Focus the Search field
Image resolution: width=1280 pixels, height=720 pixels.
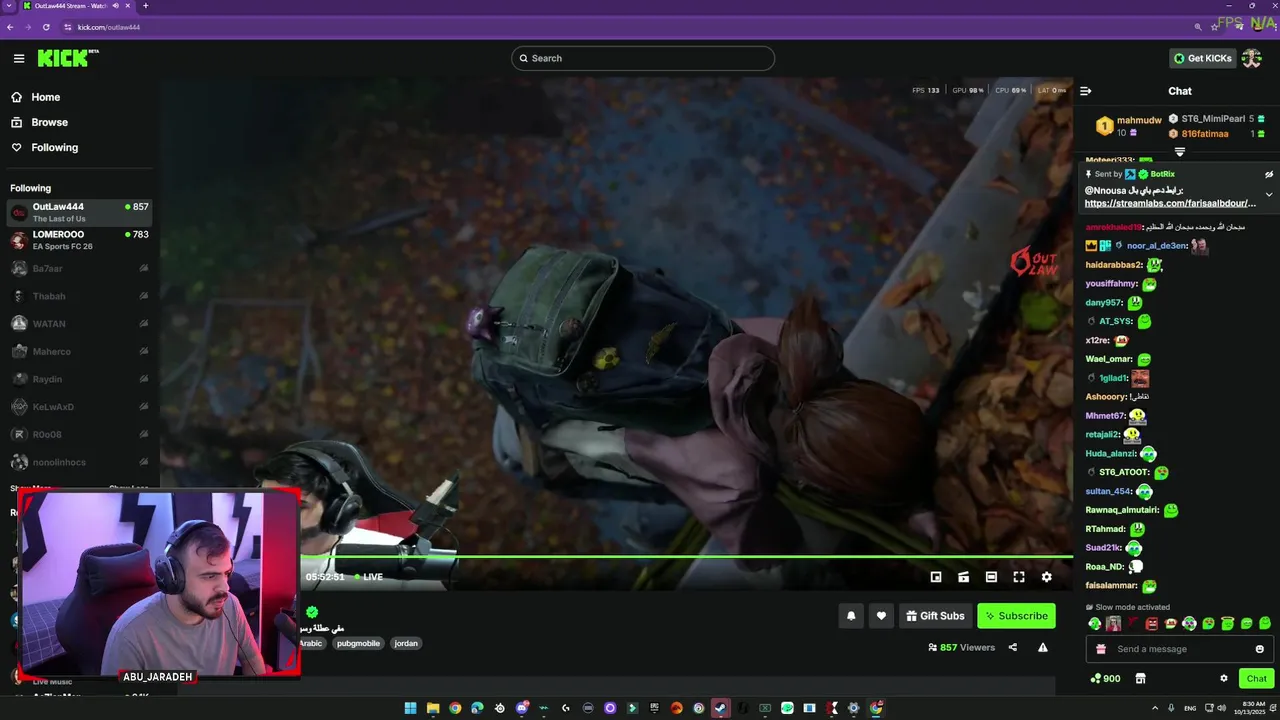tap(643, 58)
